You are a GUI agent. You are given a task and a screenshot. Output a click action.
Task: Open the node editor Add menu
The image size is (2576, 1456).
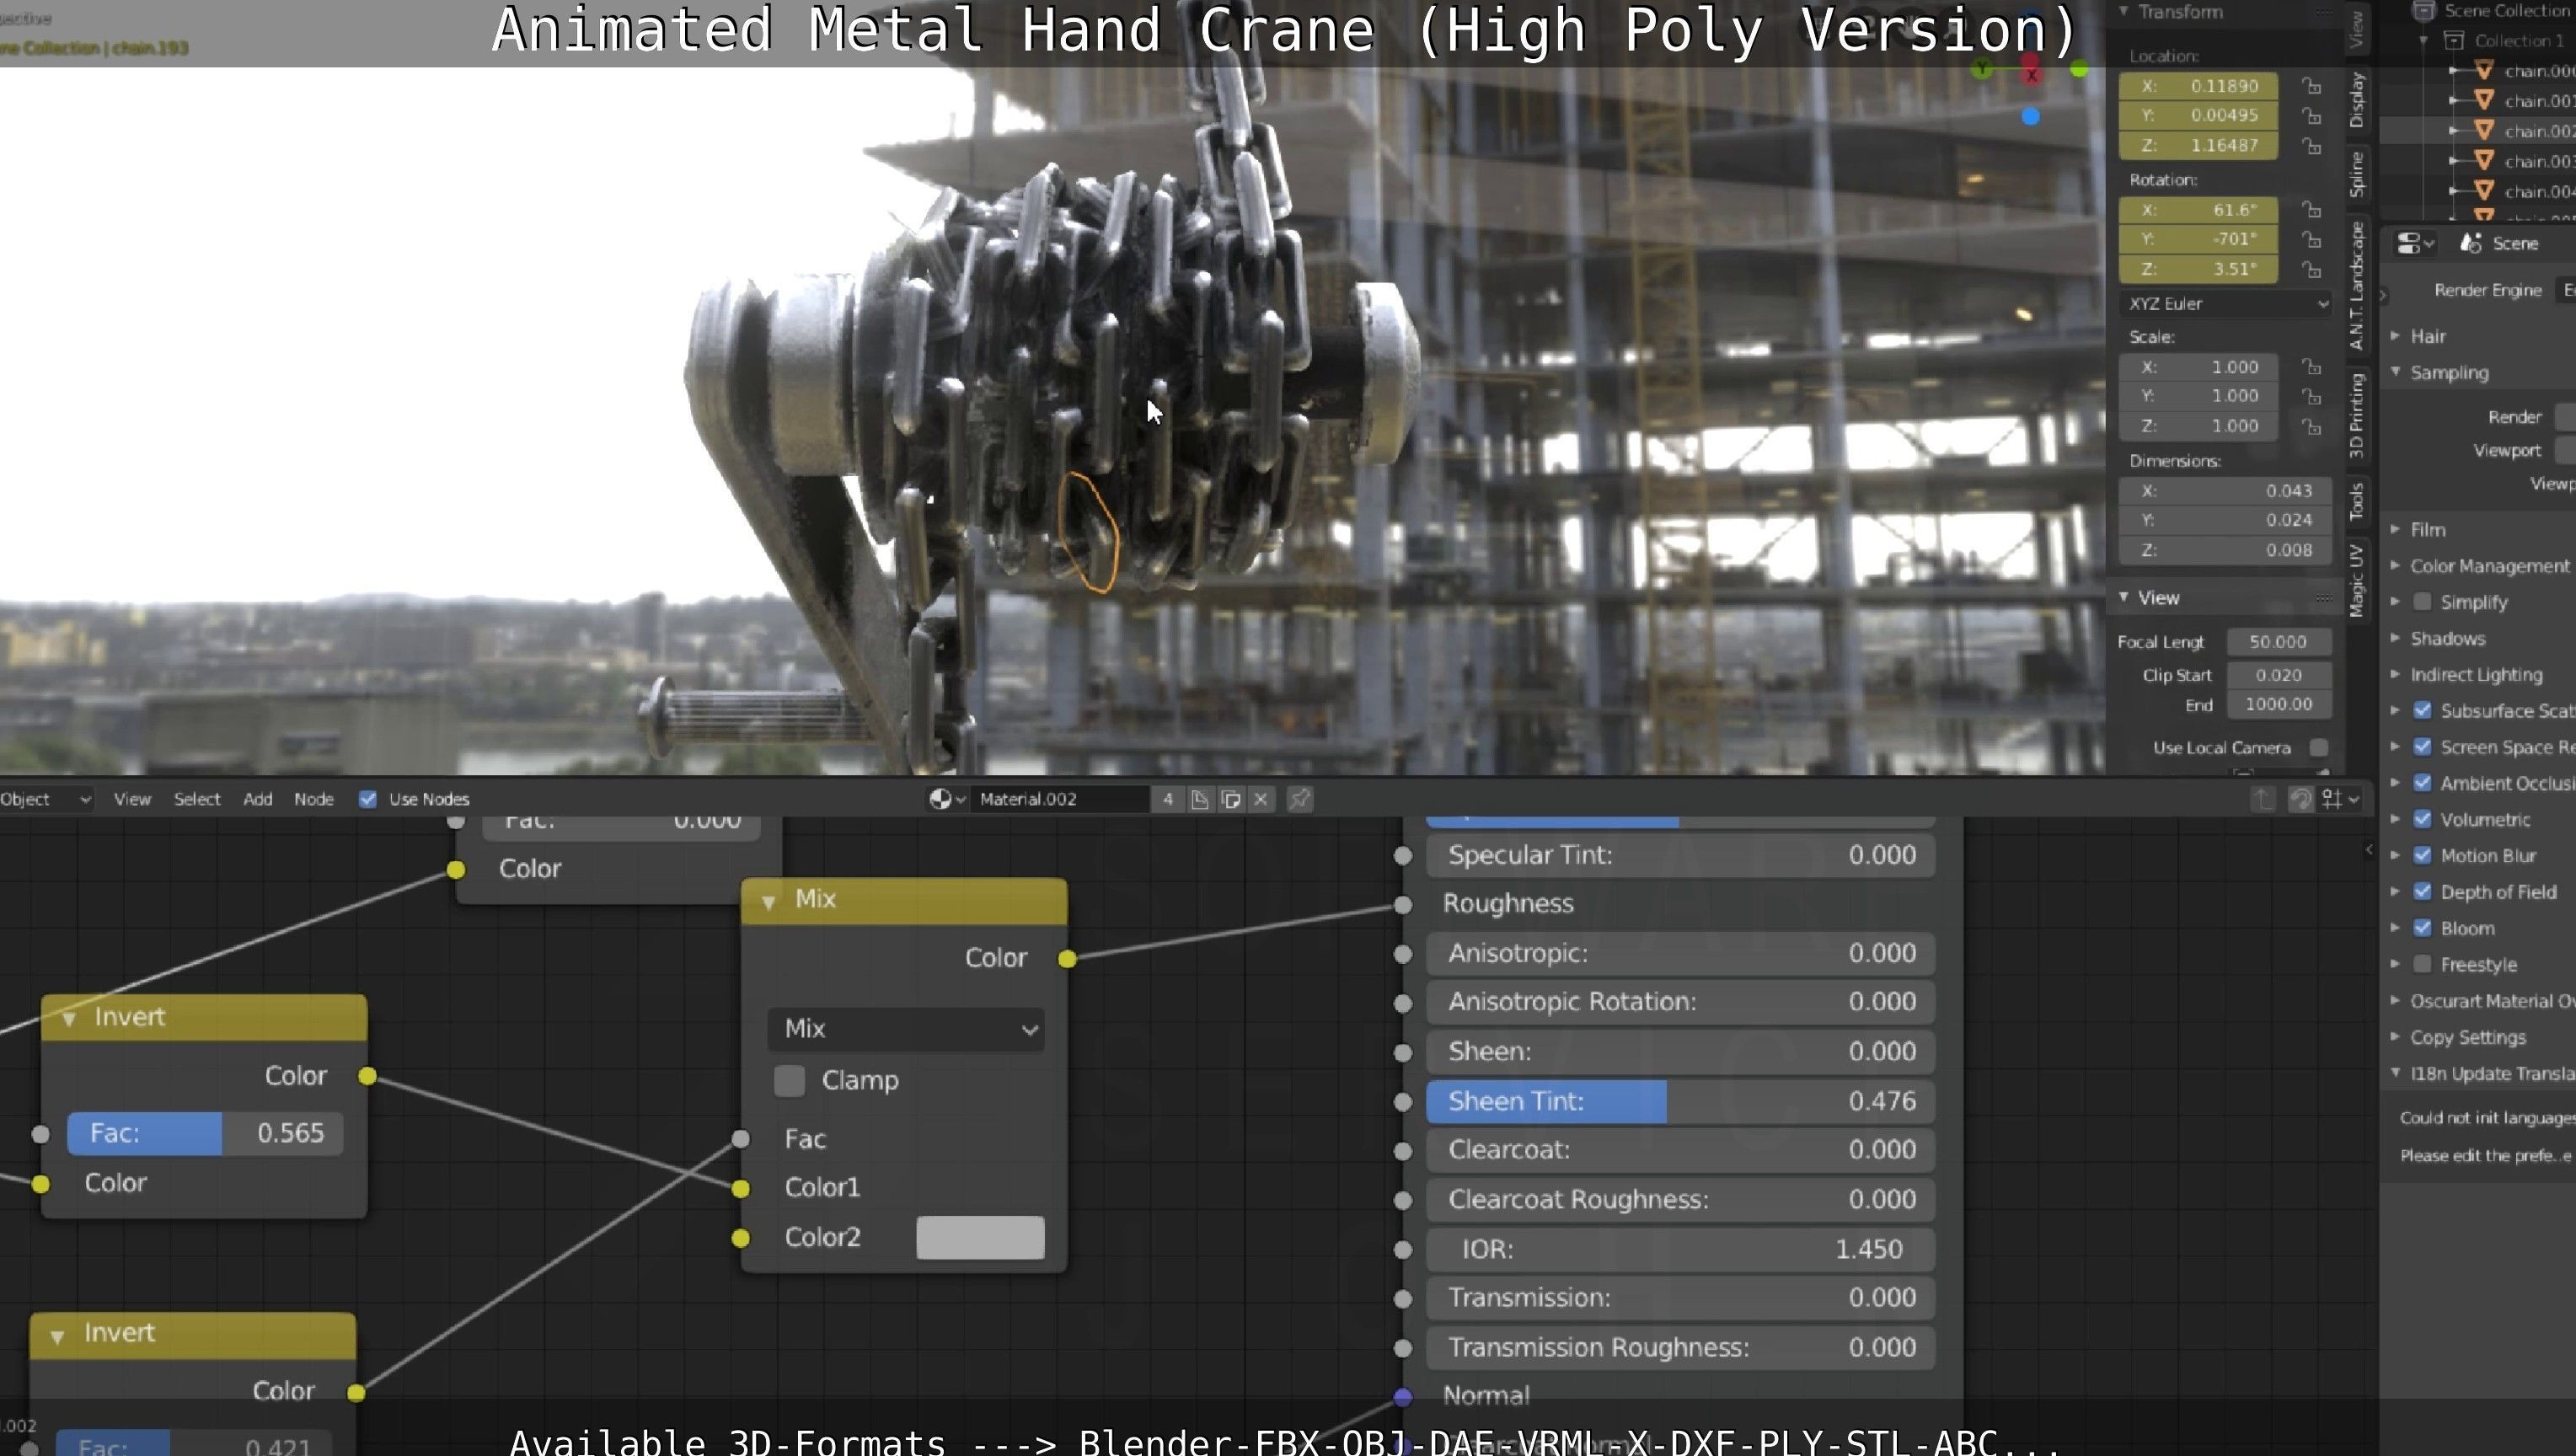click(x=257, y=799)
